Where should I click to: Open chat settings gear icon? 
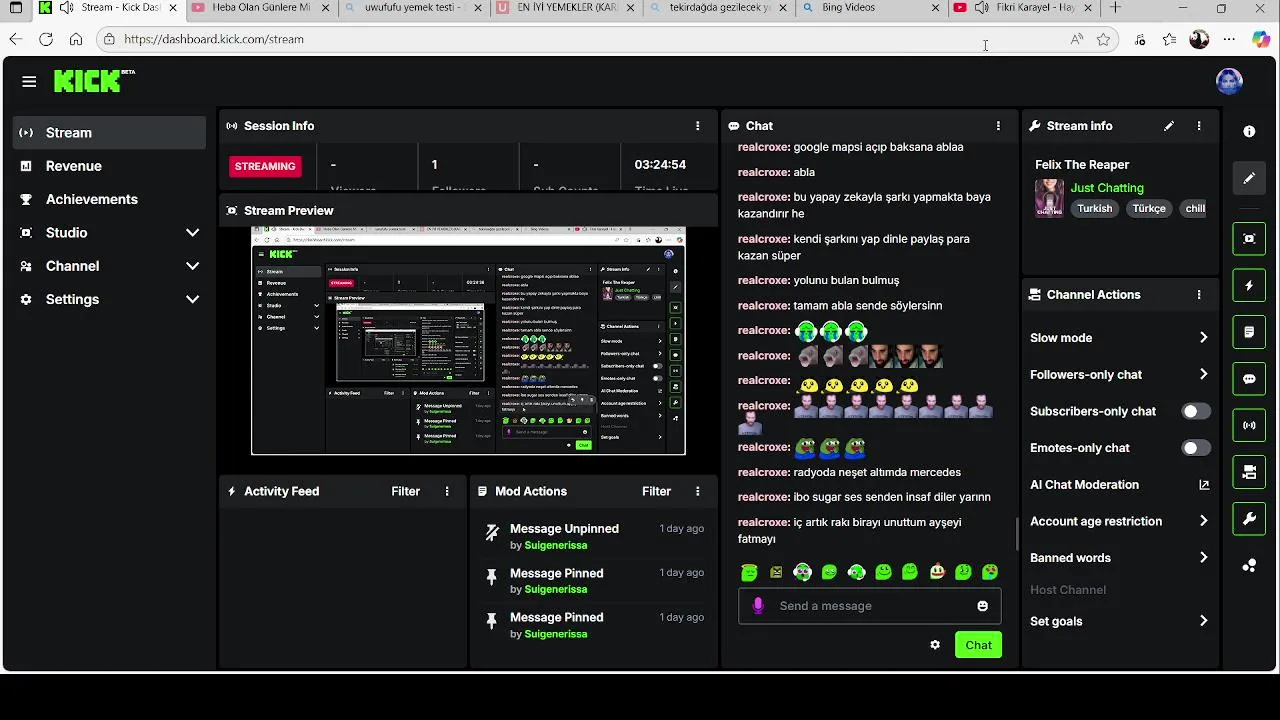935,645
